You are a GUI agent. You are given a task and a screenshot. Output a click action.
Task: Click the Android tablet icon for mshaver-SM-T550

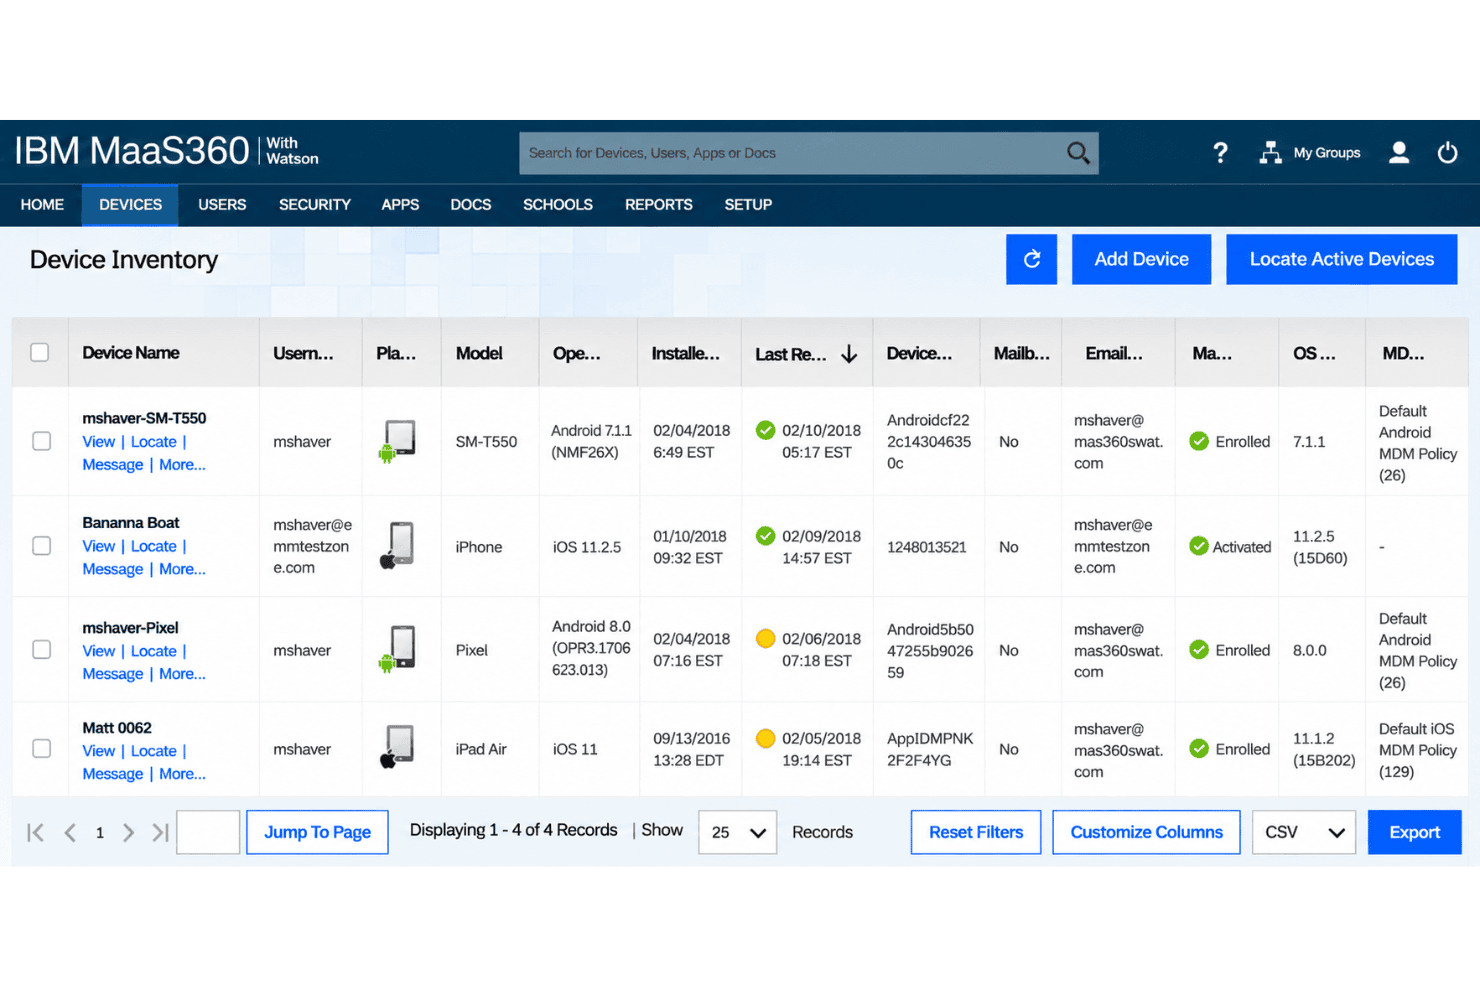pos(397,441)
